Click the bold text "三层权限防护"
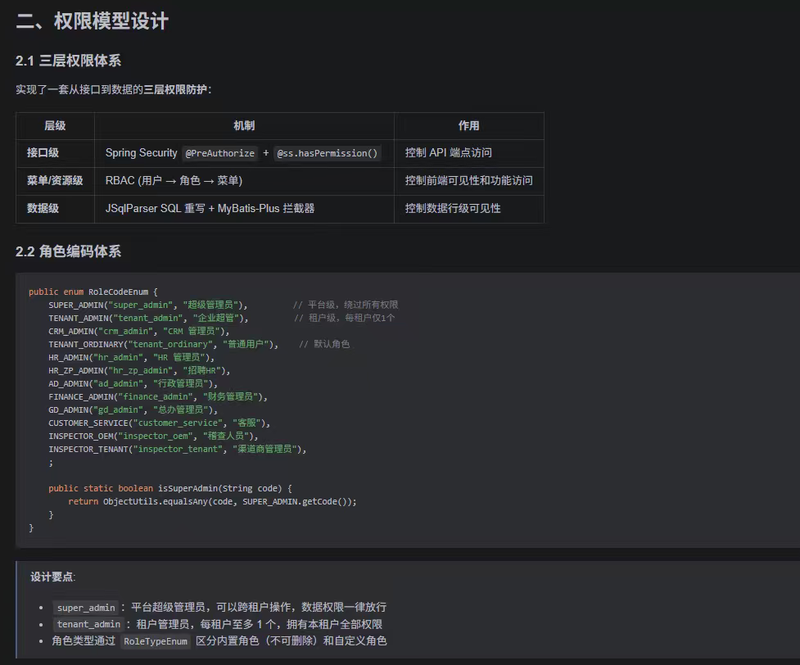 click(x=175, y=90)
